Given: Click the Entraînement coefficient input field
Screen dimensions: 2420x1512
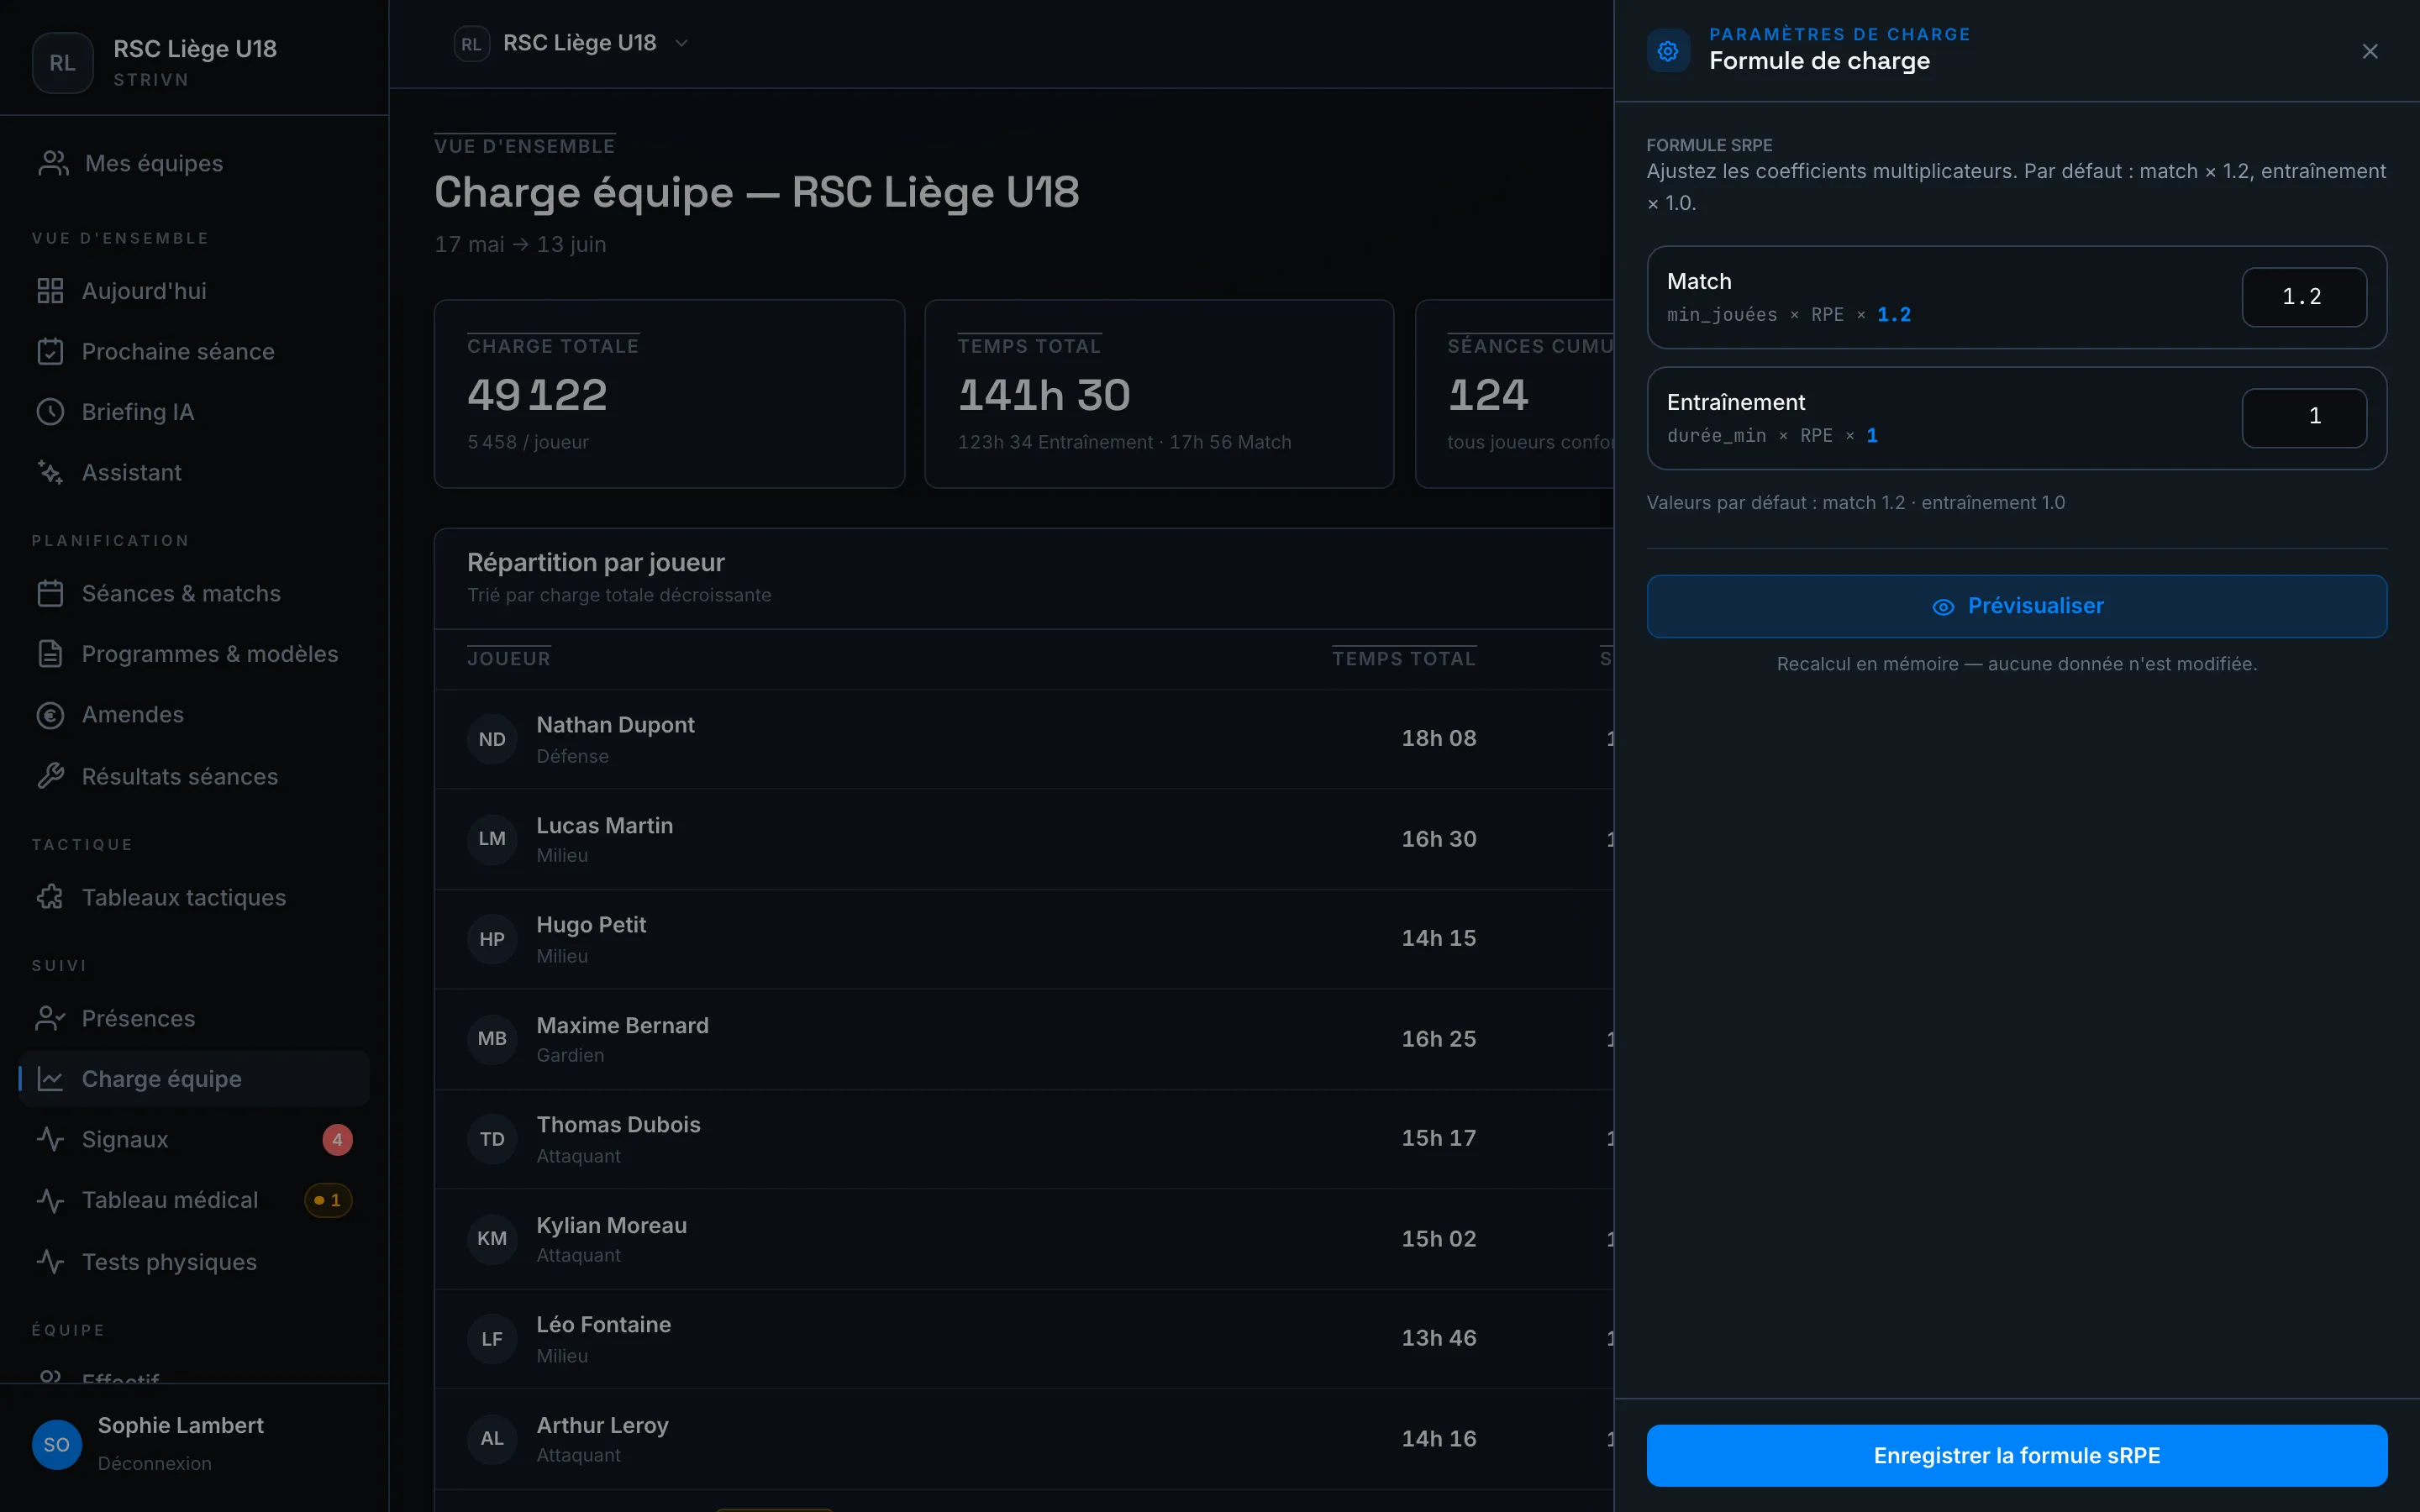Looking at the screenshot, I should [x=2304, y=417].
